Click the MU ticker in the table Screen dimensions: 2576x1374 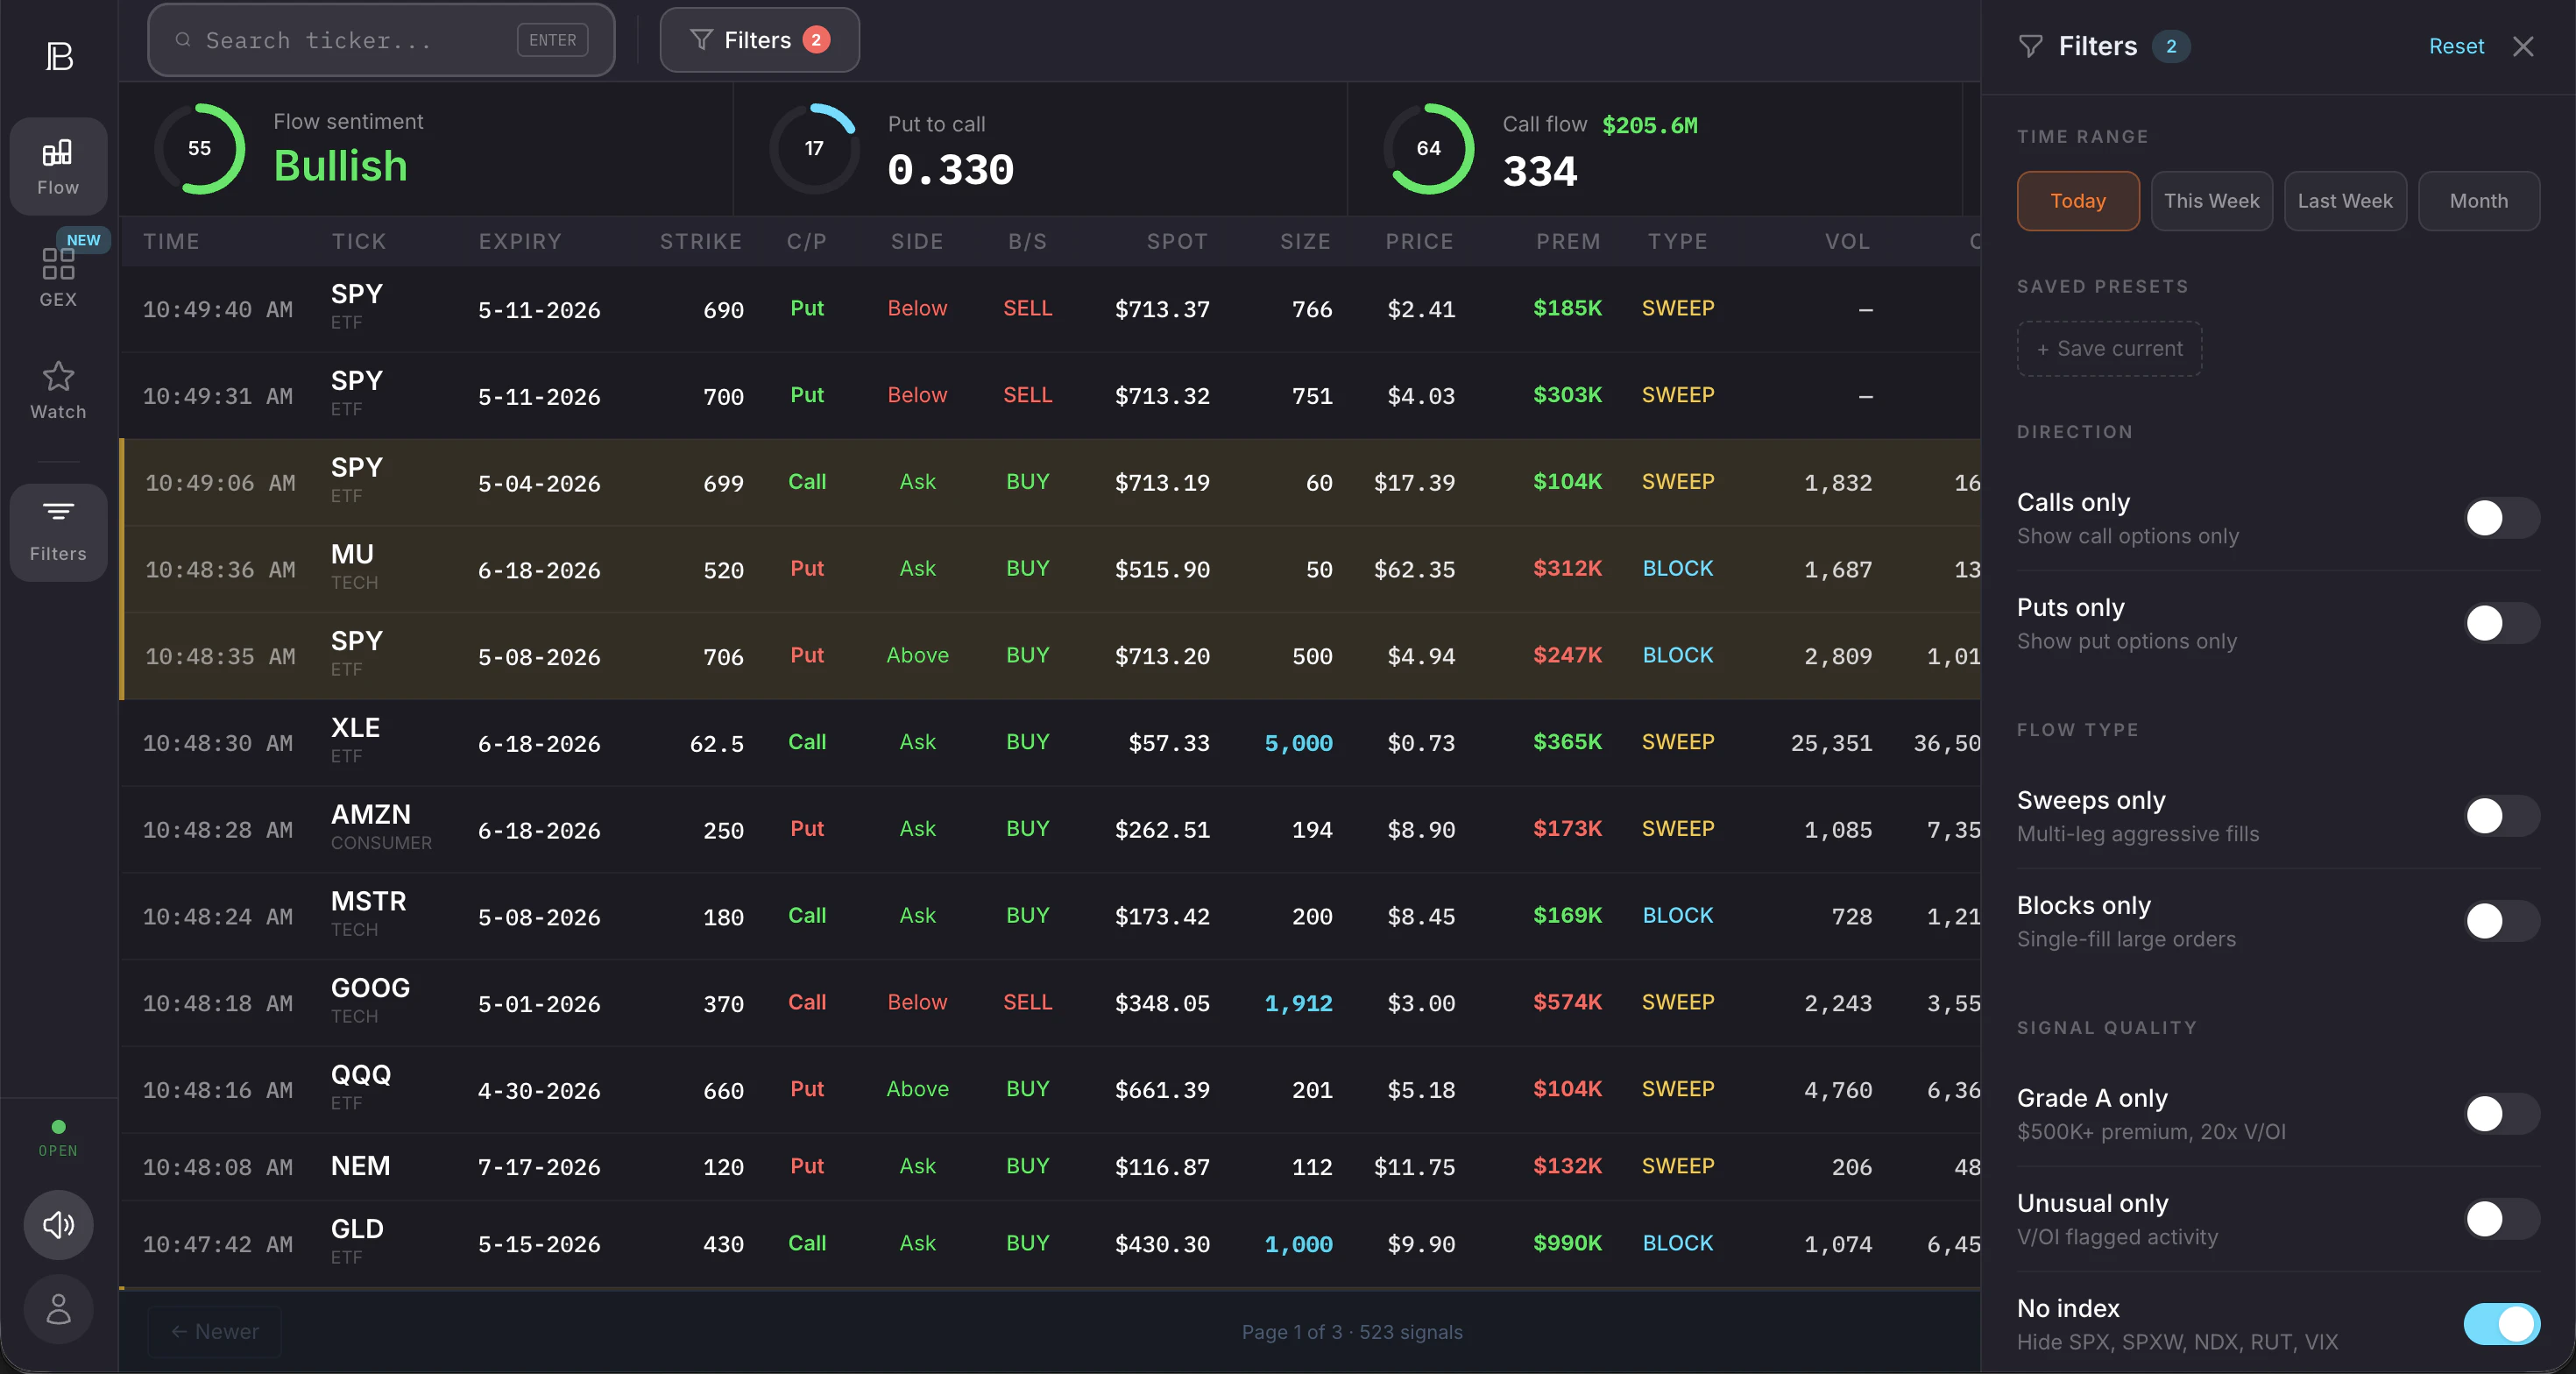(x=352, y=554)
